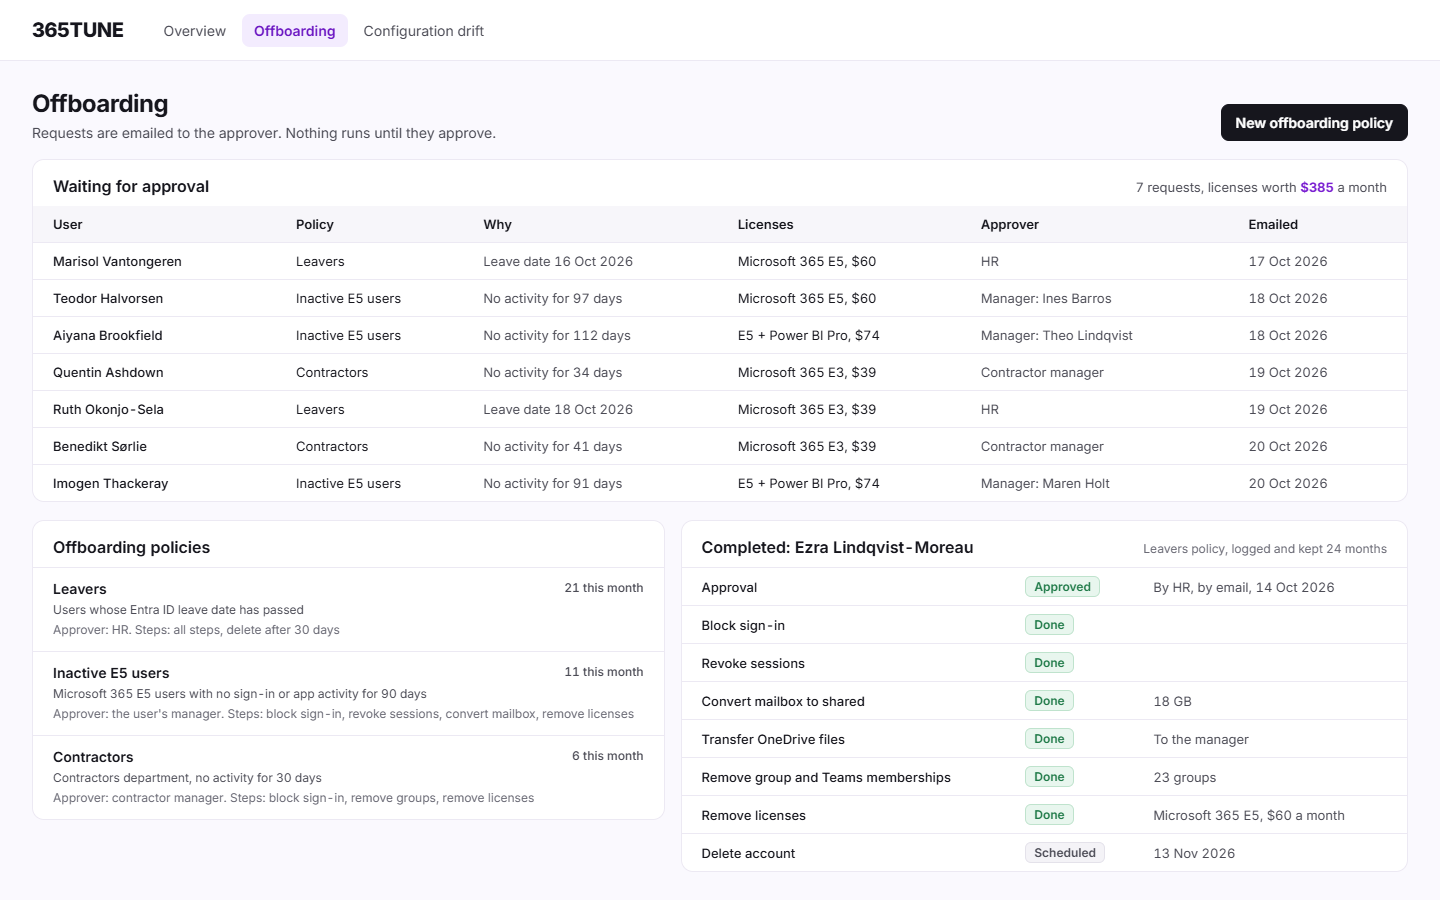Select user Teodor Halvorsen
This screenshot has height=900, width=1440.
[x=108, y=298]
